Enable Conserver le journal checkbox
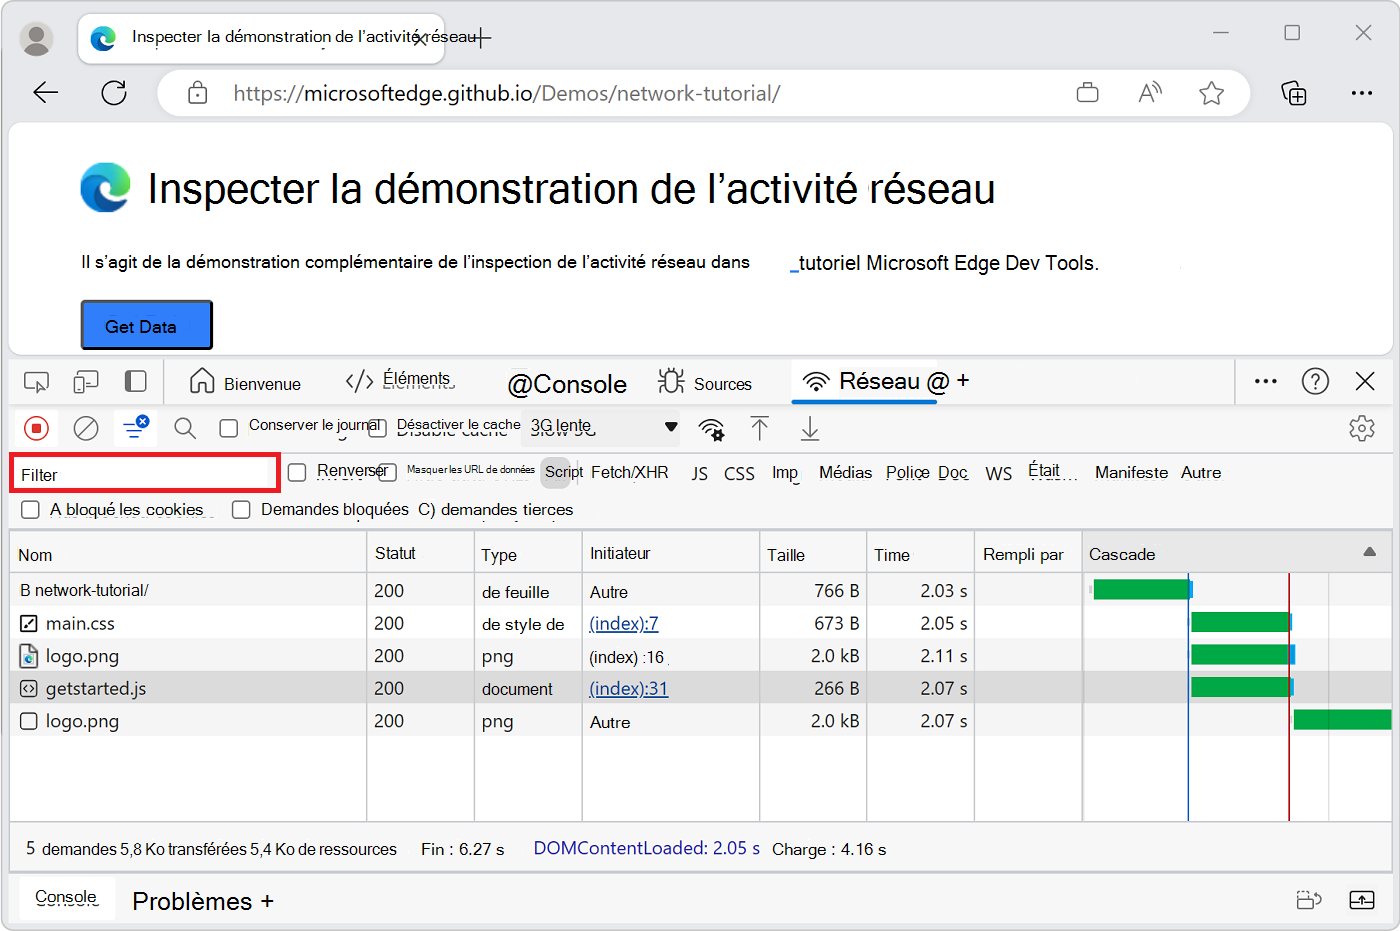Screen dimensions: 1400x931 (x=229, y=428)
